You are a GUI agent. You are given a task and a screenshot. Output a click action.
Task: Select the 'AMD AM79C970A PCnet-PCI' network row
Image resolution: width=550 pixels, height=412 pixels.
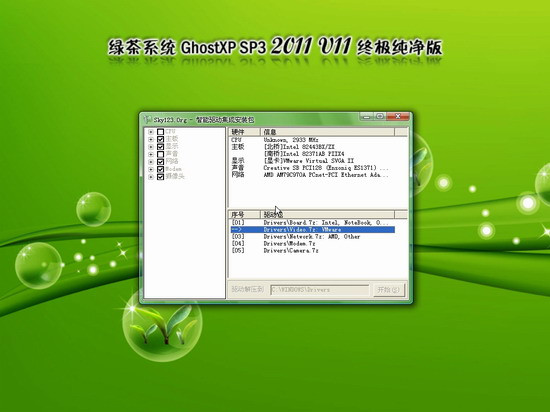[x=313, y=175]
